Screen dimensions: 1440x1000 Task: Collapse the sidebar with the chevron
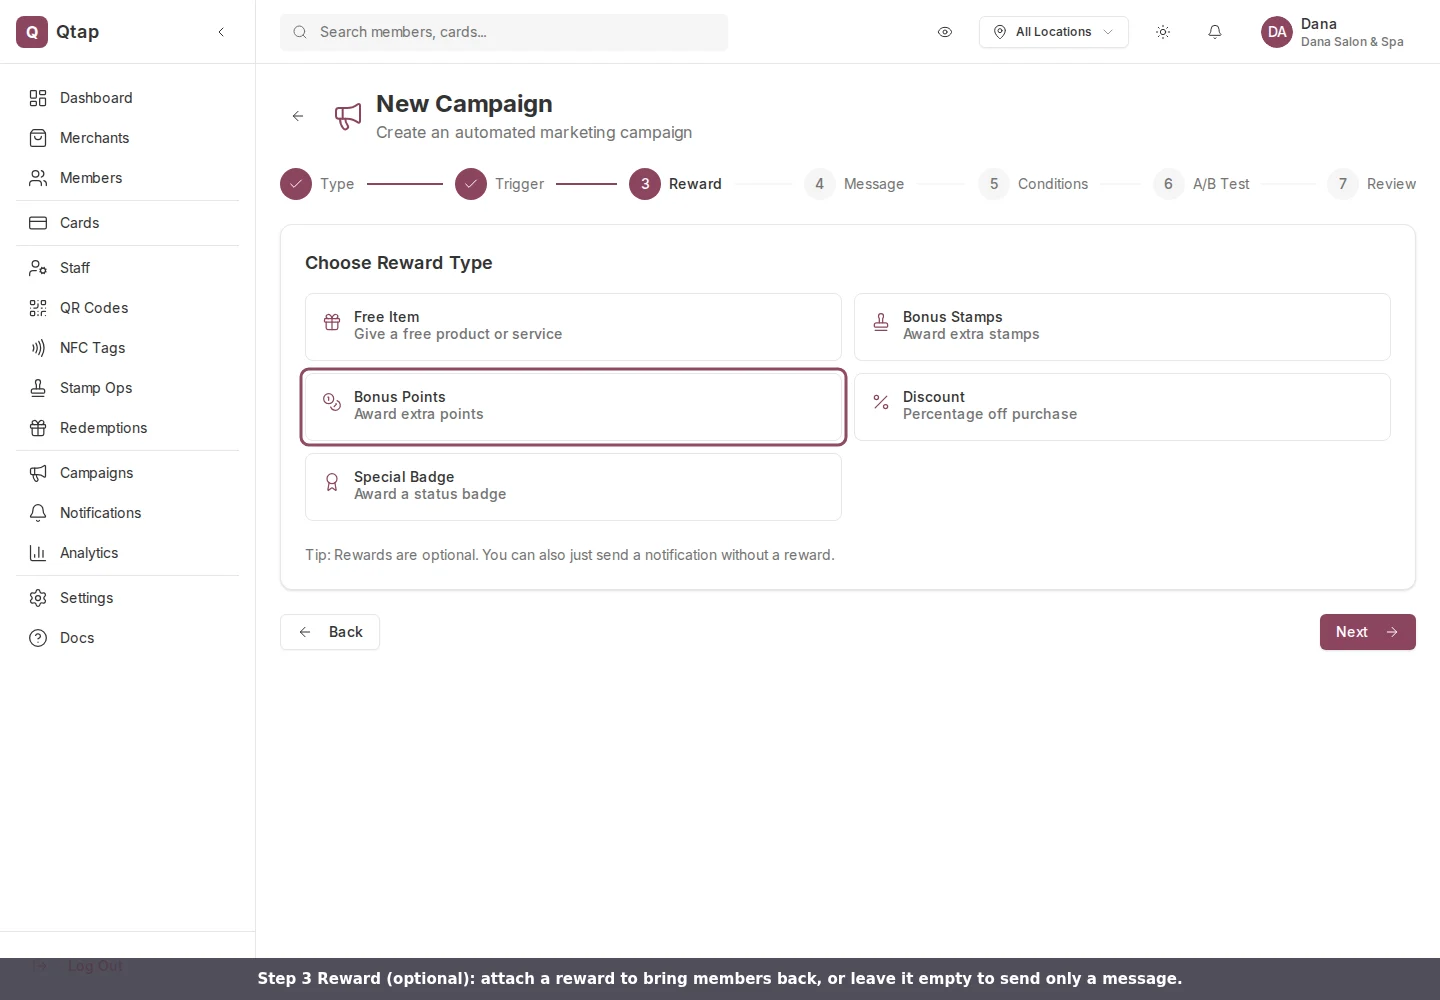(x=221, y=32)
